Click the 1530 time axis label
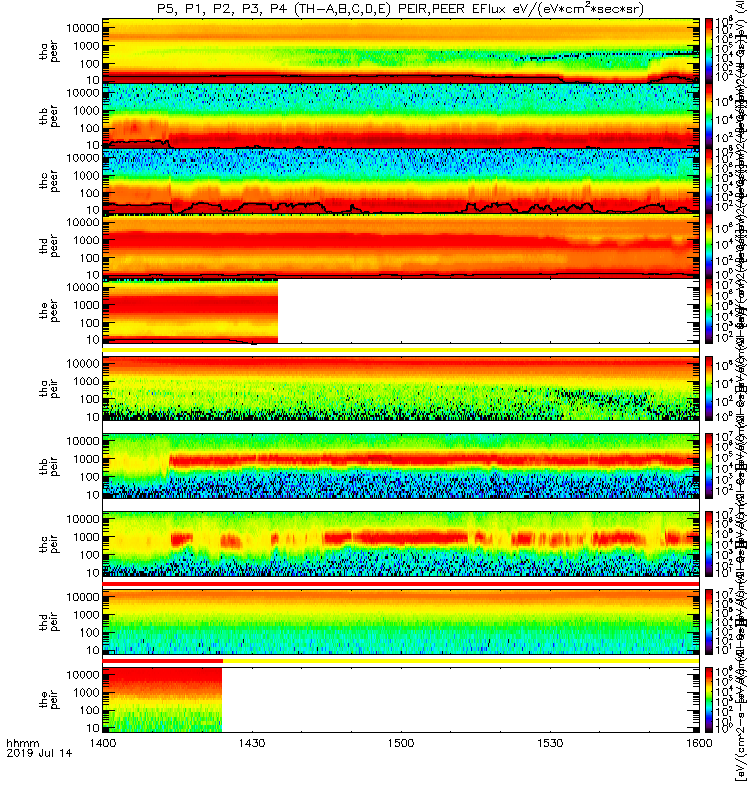The image size is (750, 800). point(550,743)
